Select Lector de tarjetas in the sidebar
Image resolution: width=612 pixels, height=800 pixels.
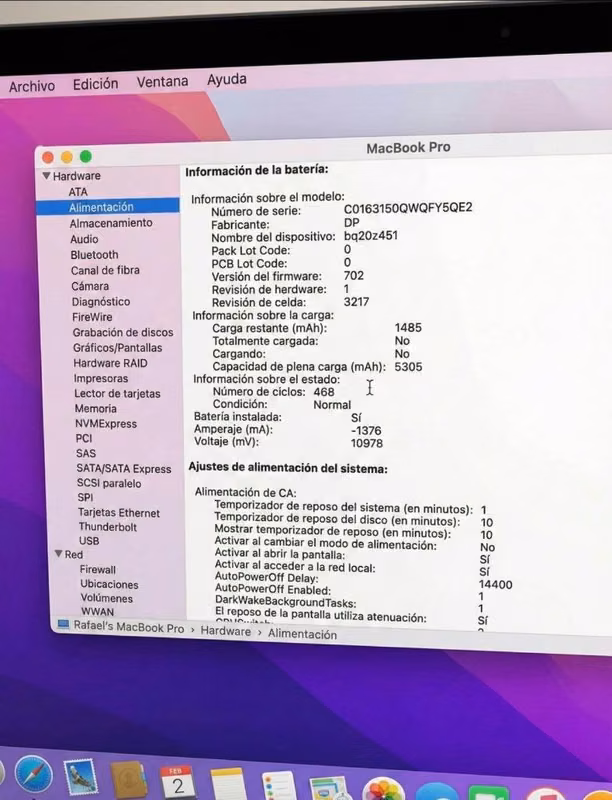coord(117,394)
